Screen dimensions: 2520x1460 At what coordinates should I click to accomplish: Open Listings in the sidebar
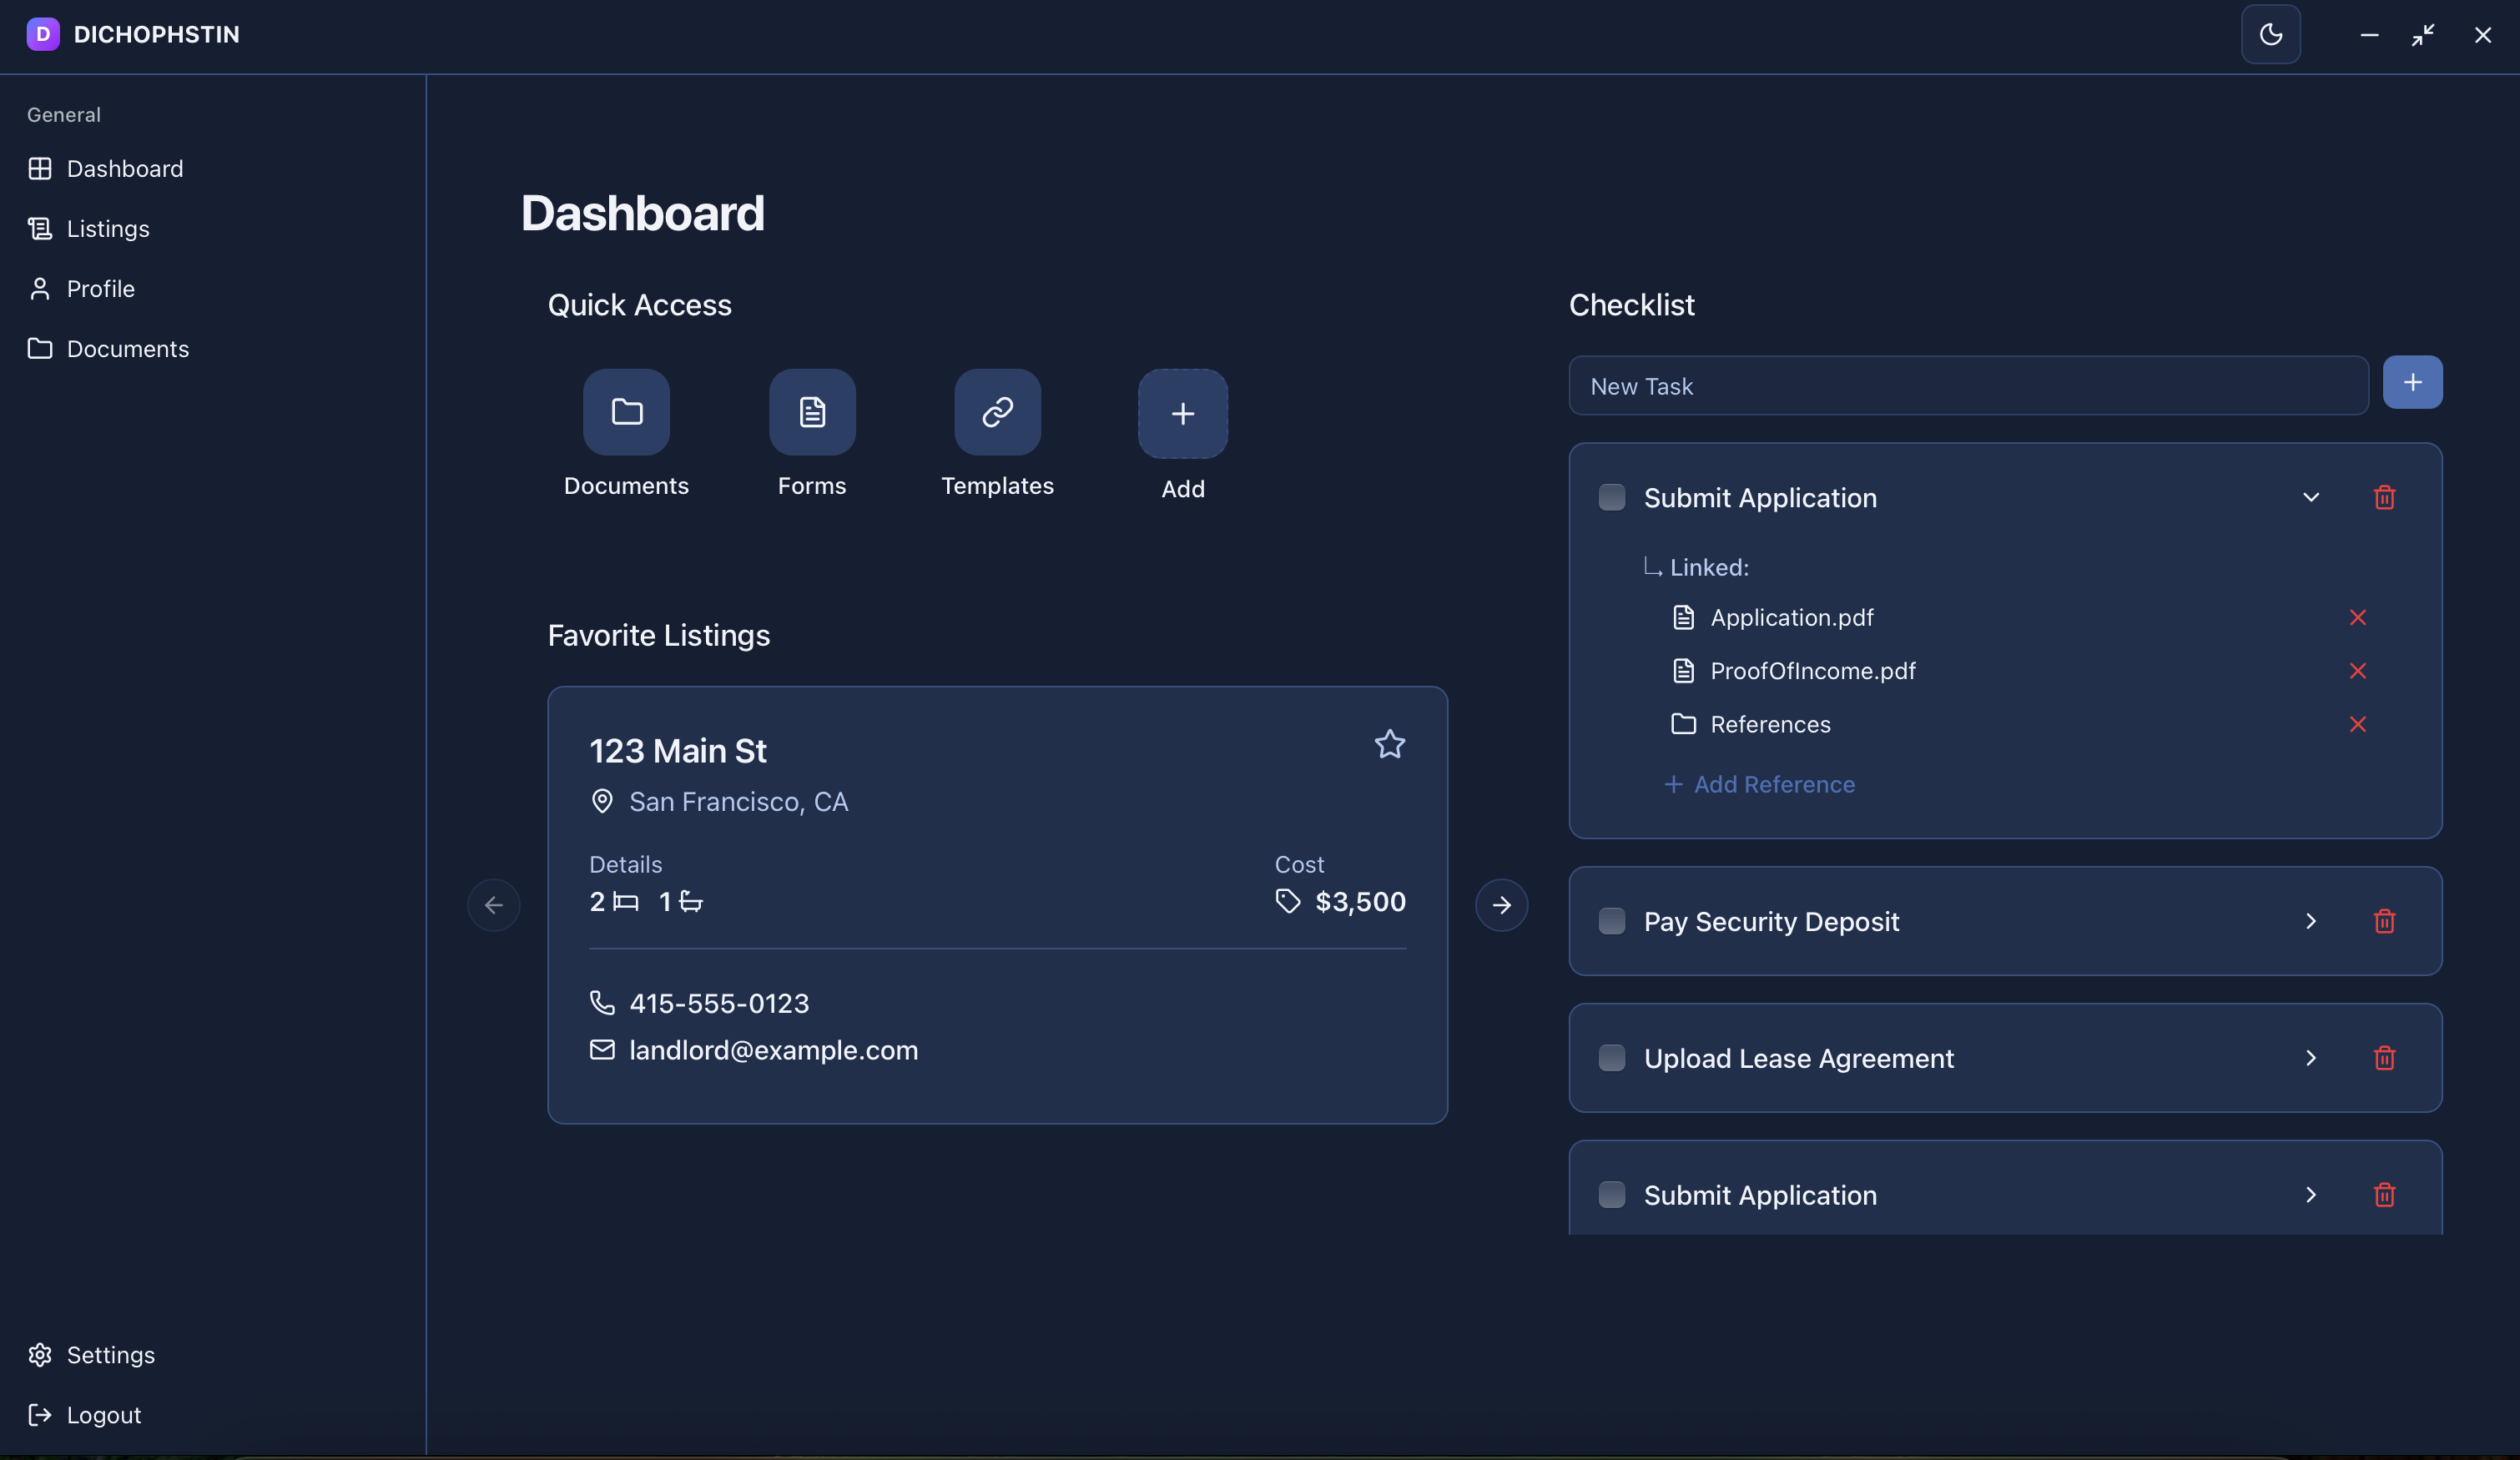[x=107, y=229]
